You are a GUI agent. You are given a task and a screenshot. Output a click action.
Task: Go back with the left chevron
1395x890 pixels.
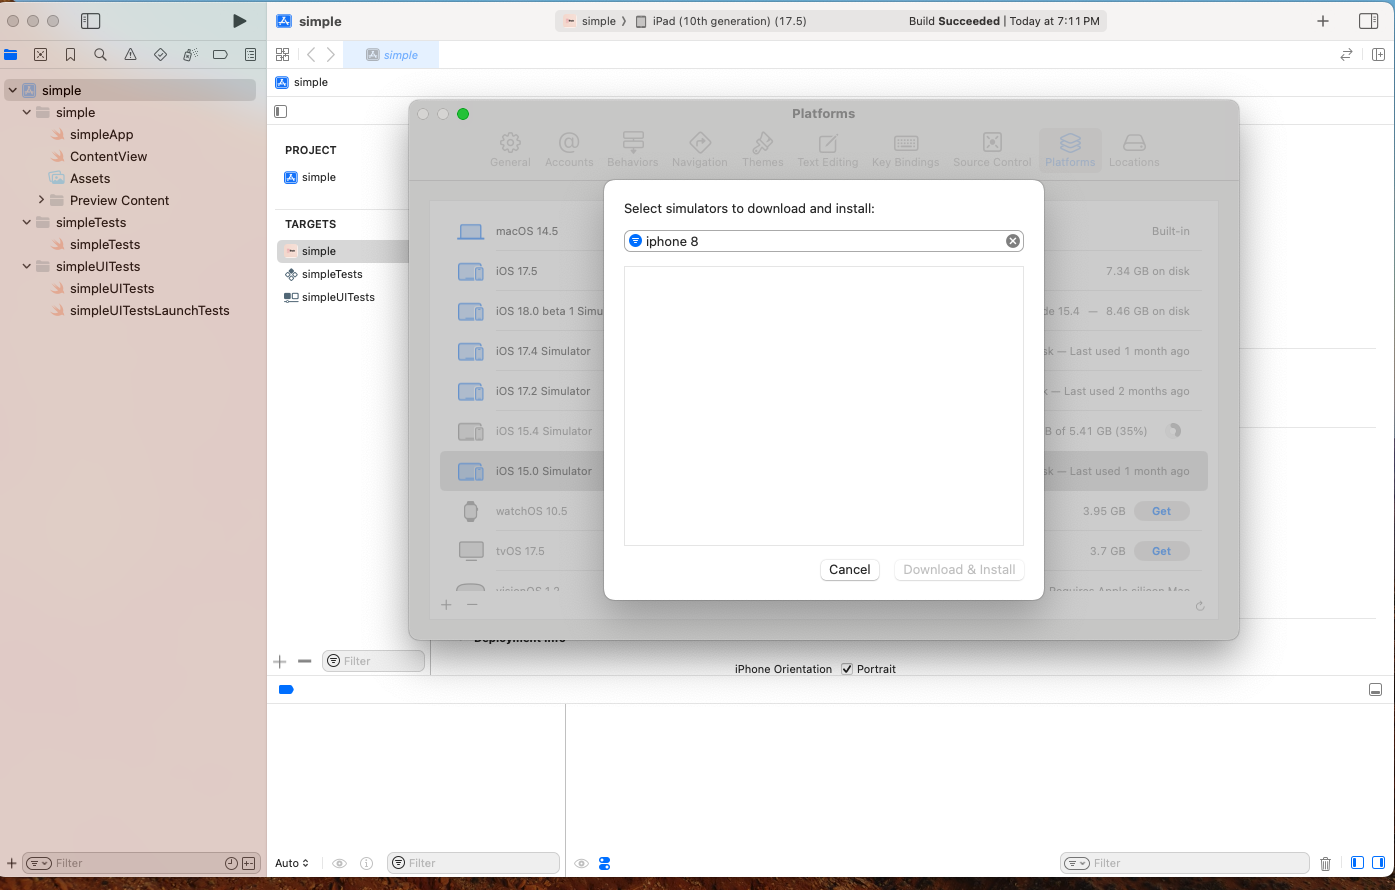coord(311,55)
